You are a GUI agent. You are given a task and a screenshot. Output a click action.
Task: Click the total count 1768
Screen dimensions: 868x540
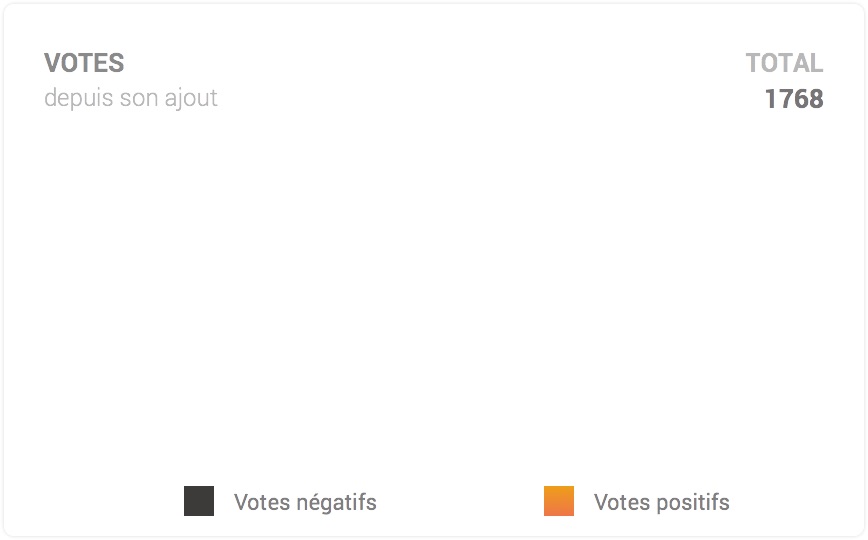click(794, 99)
